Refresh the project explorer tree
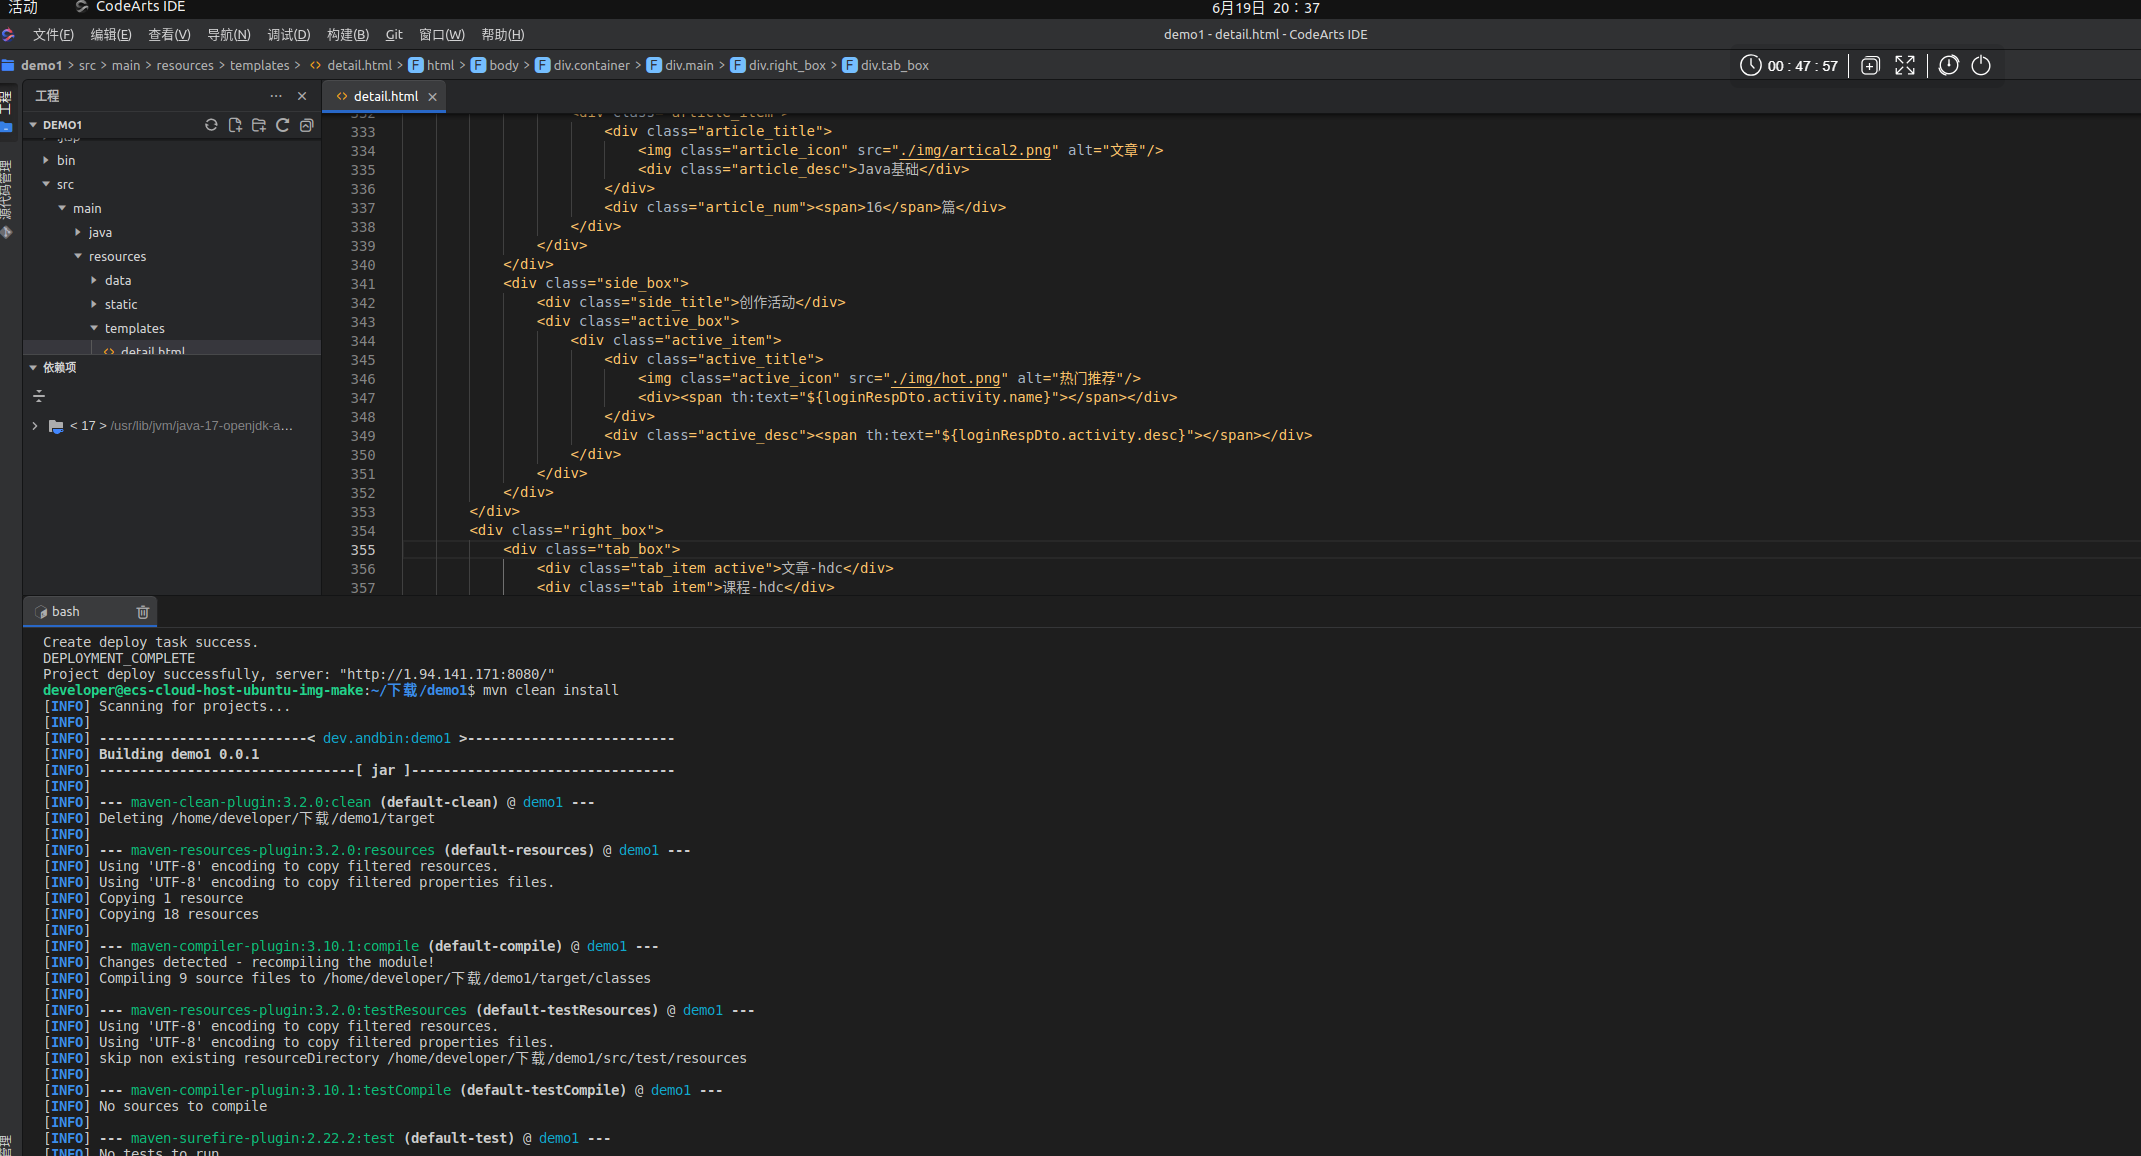The height and width of the screenshot is (1156, 2141). pyautogui.click(x=283, y=125)
